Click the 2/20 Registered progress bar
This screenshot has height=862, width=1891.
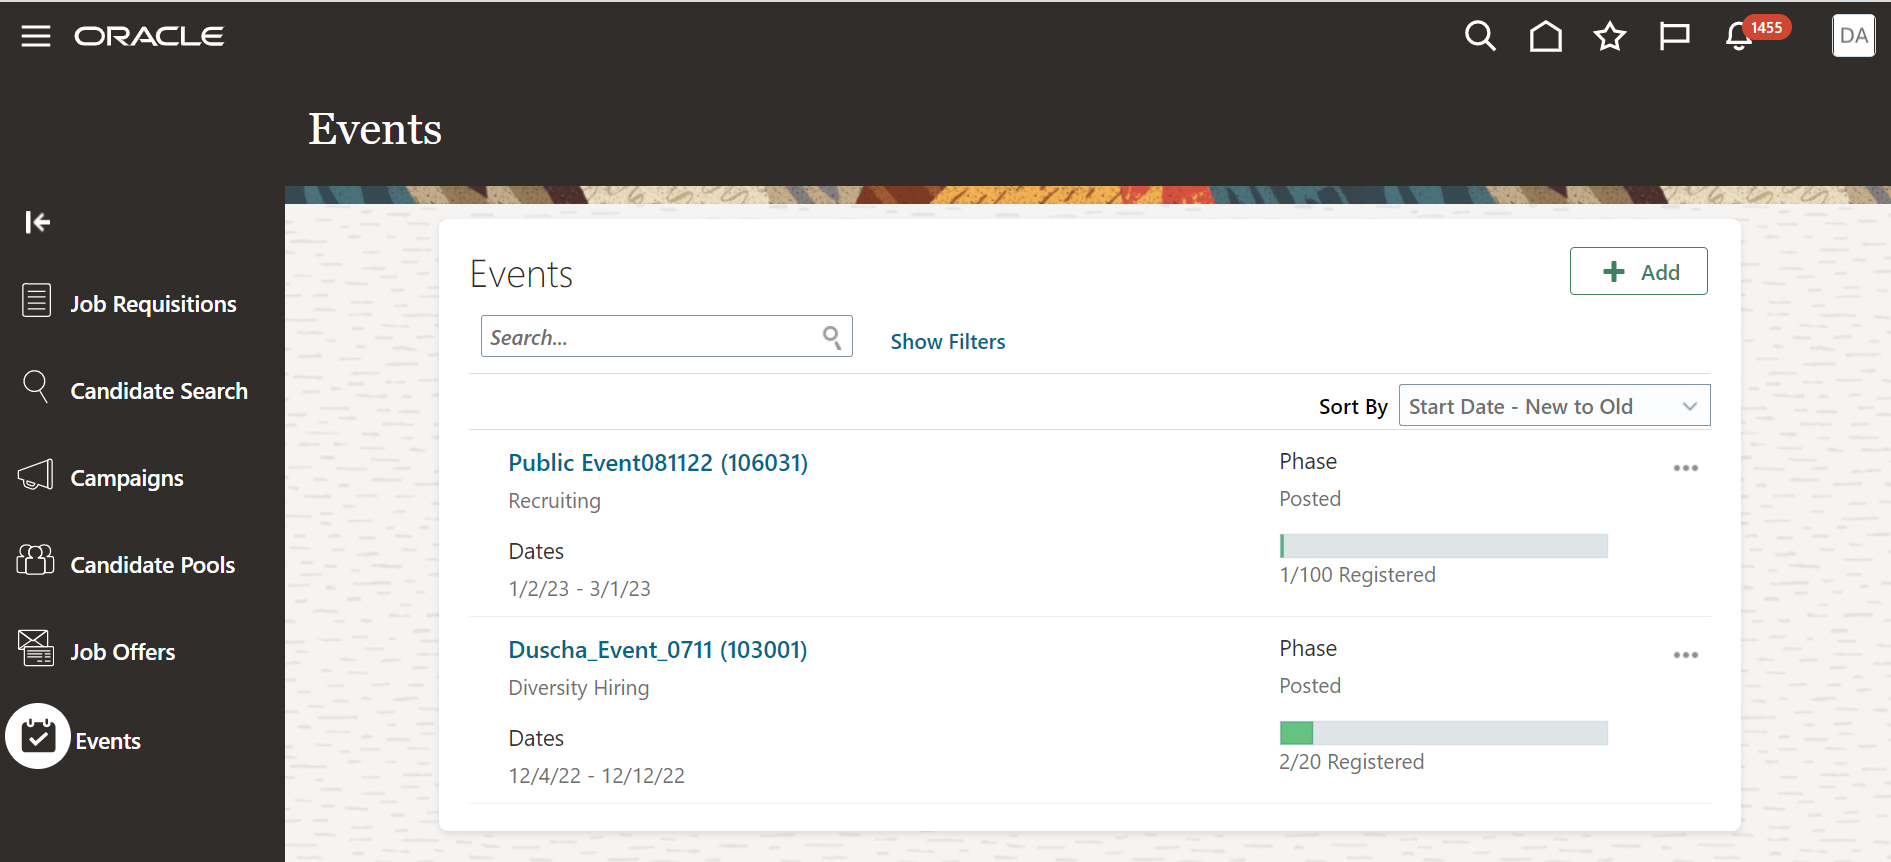1443,733
